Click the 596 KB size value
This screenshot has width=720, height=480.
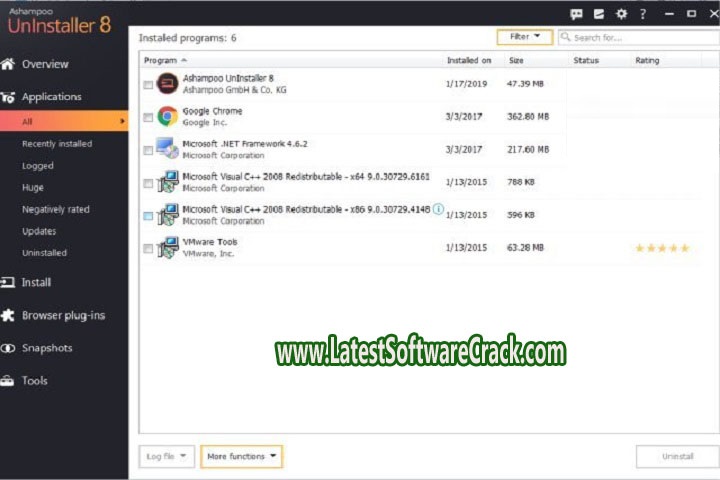[521, 215]
